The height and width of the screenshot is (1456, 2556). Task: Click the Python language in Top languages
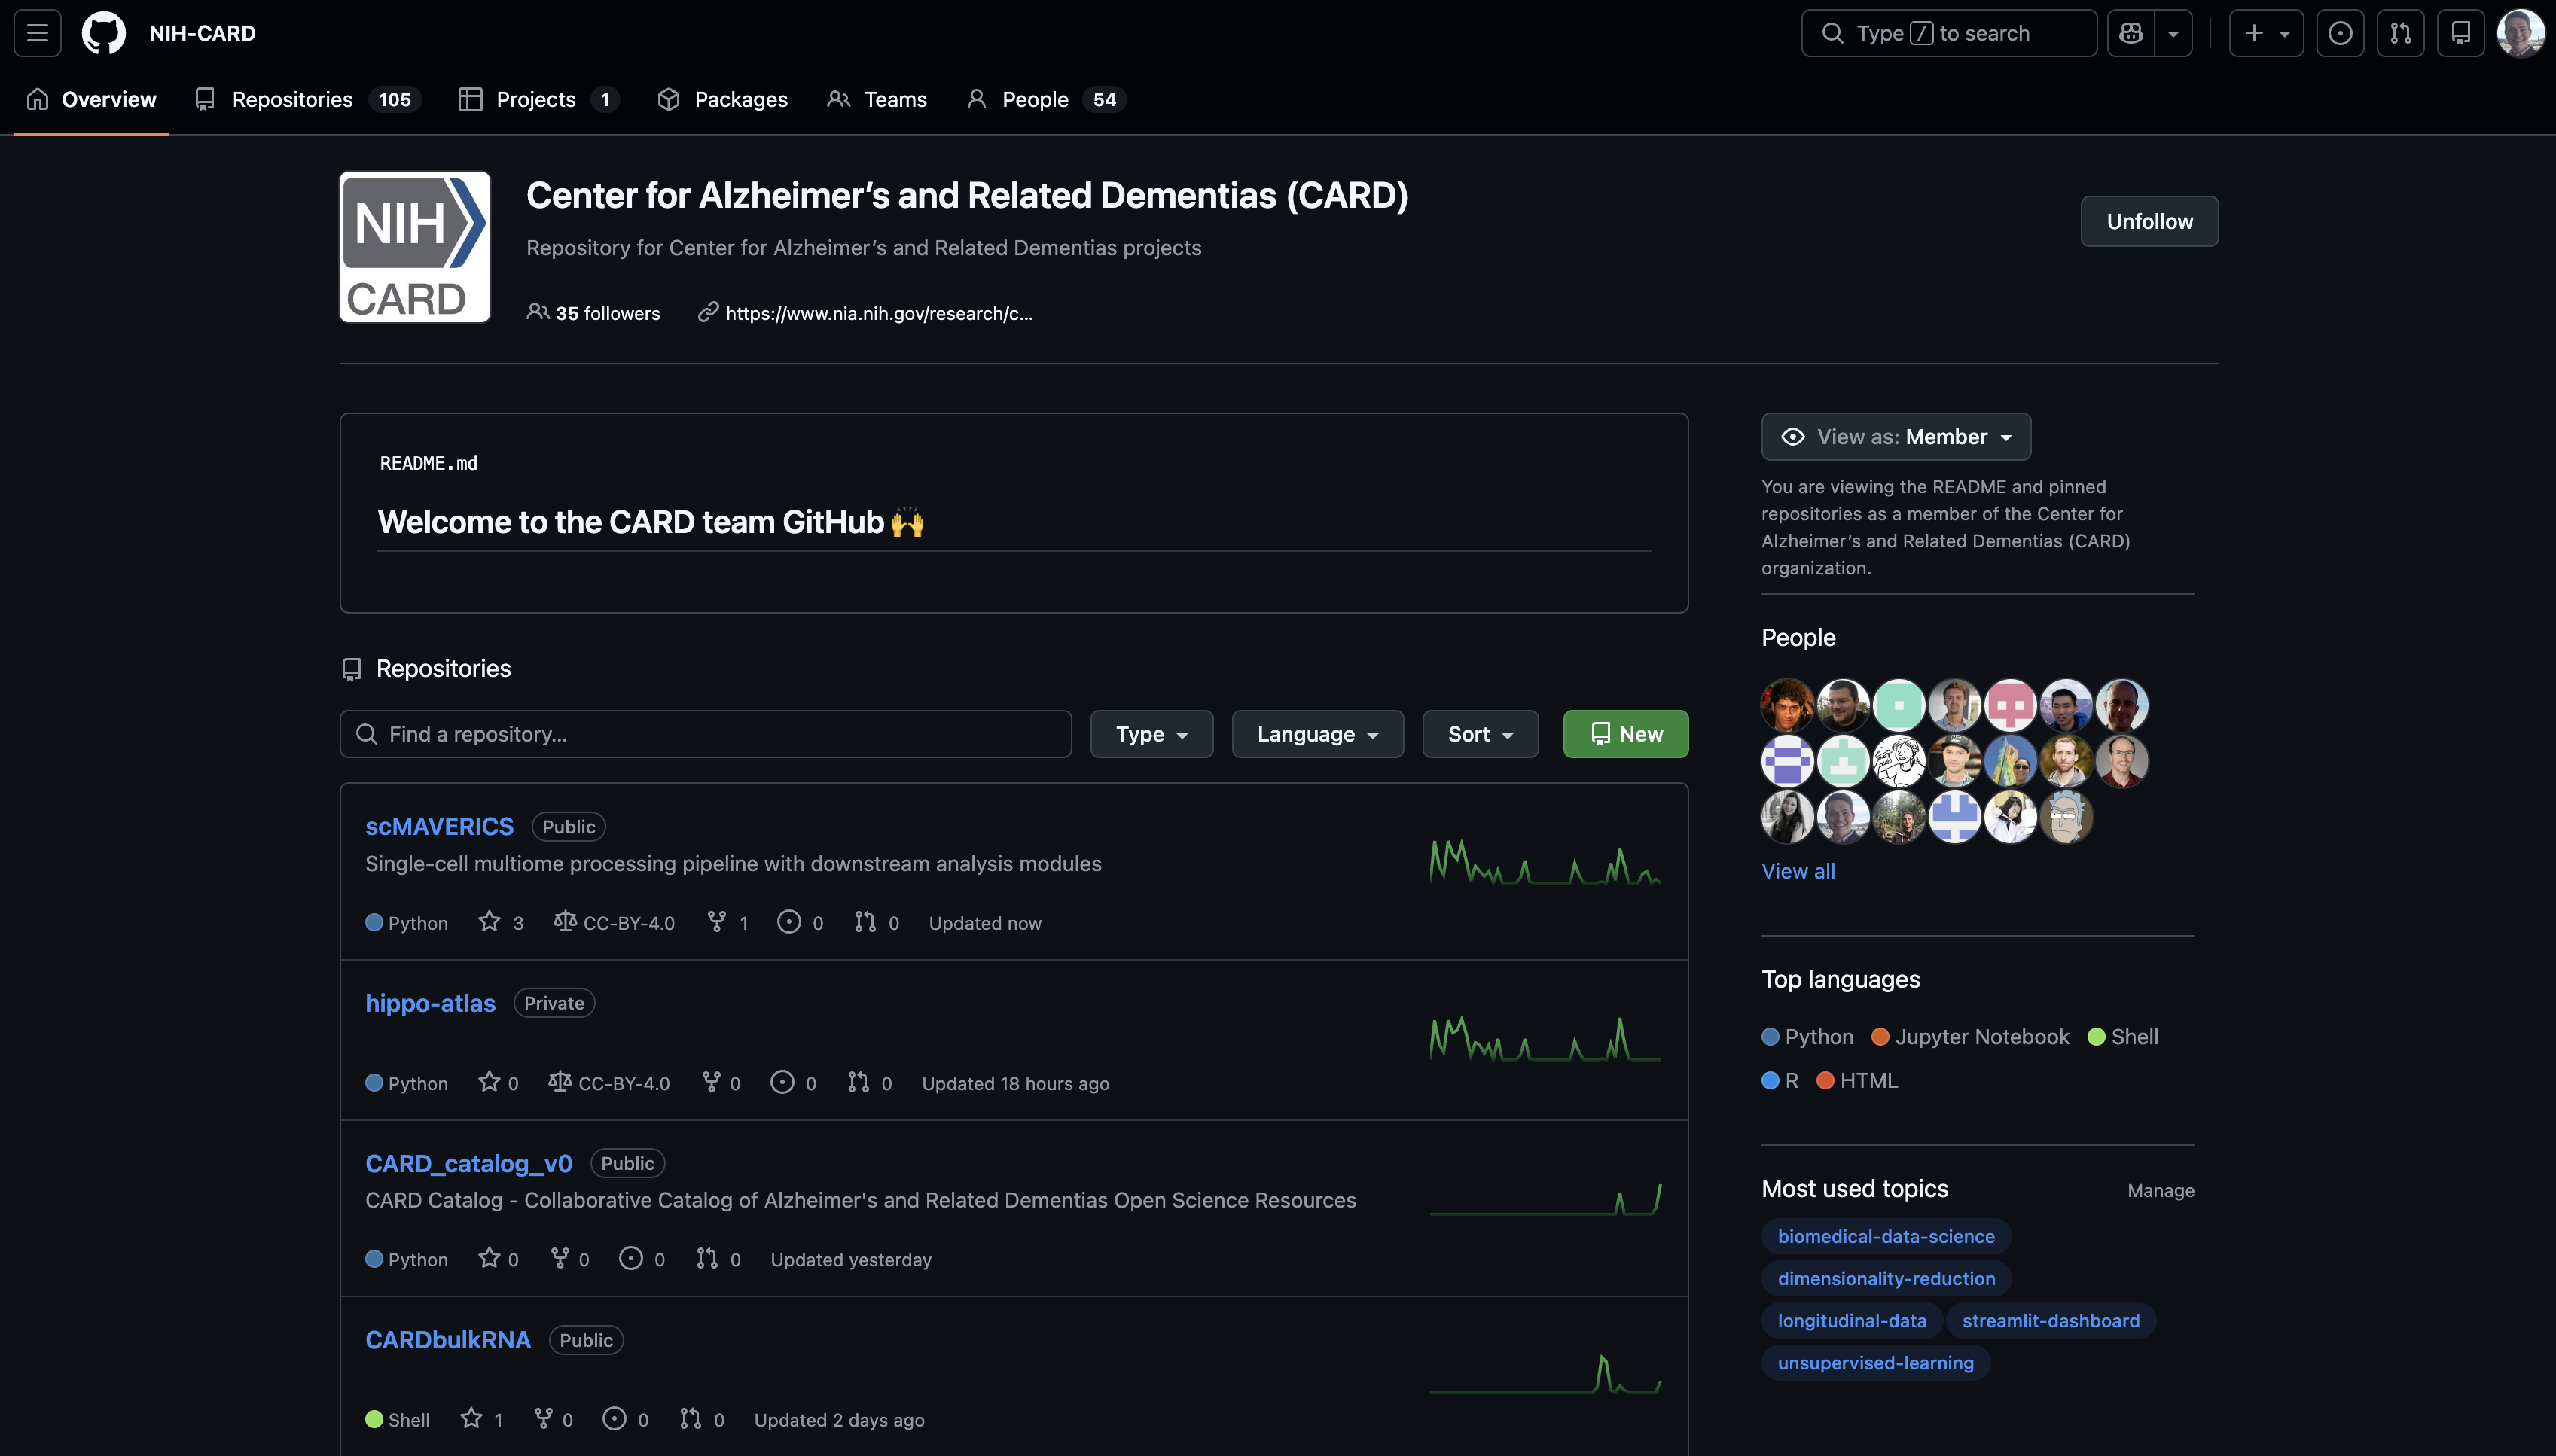pos(1808,1037)
